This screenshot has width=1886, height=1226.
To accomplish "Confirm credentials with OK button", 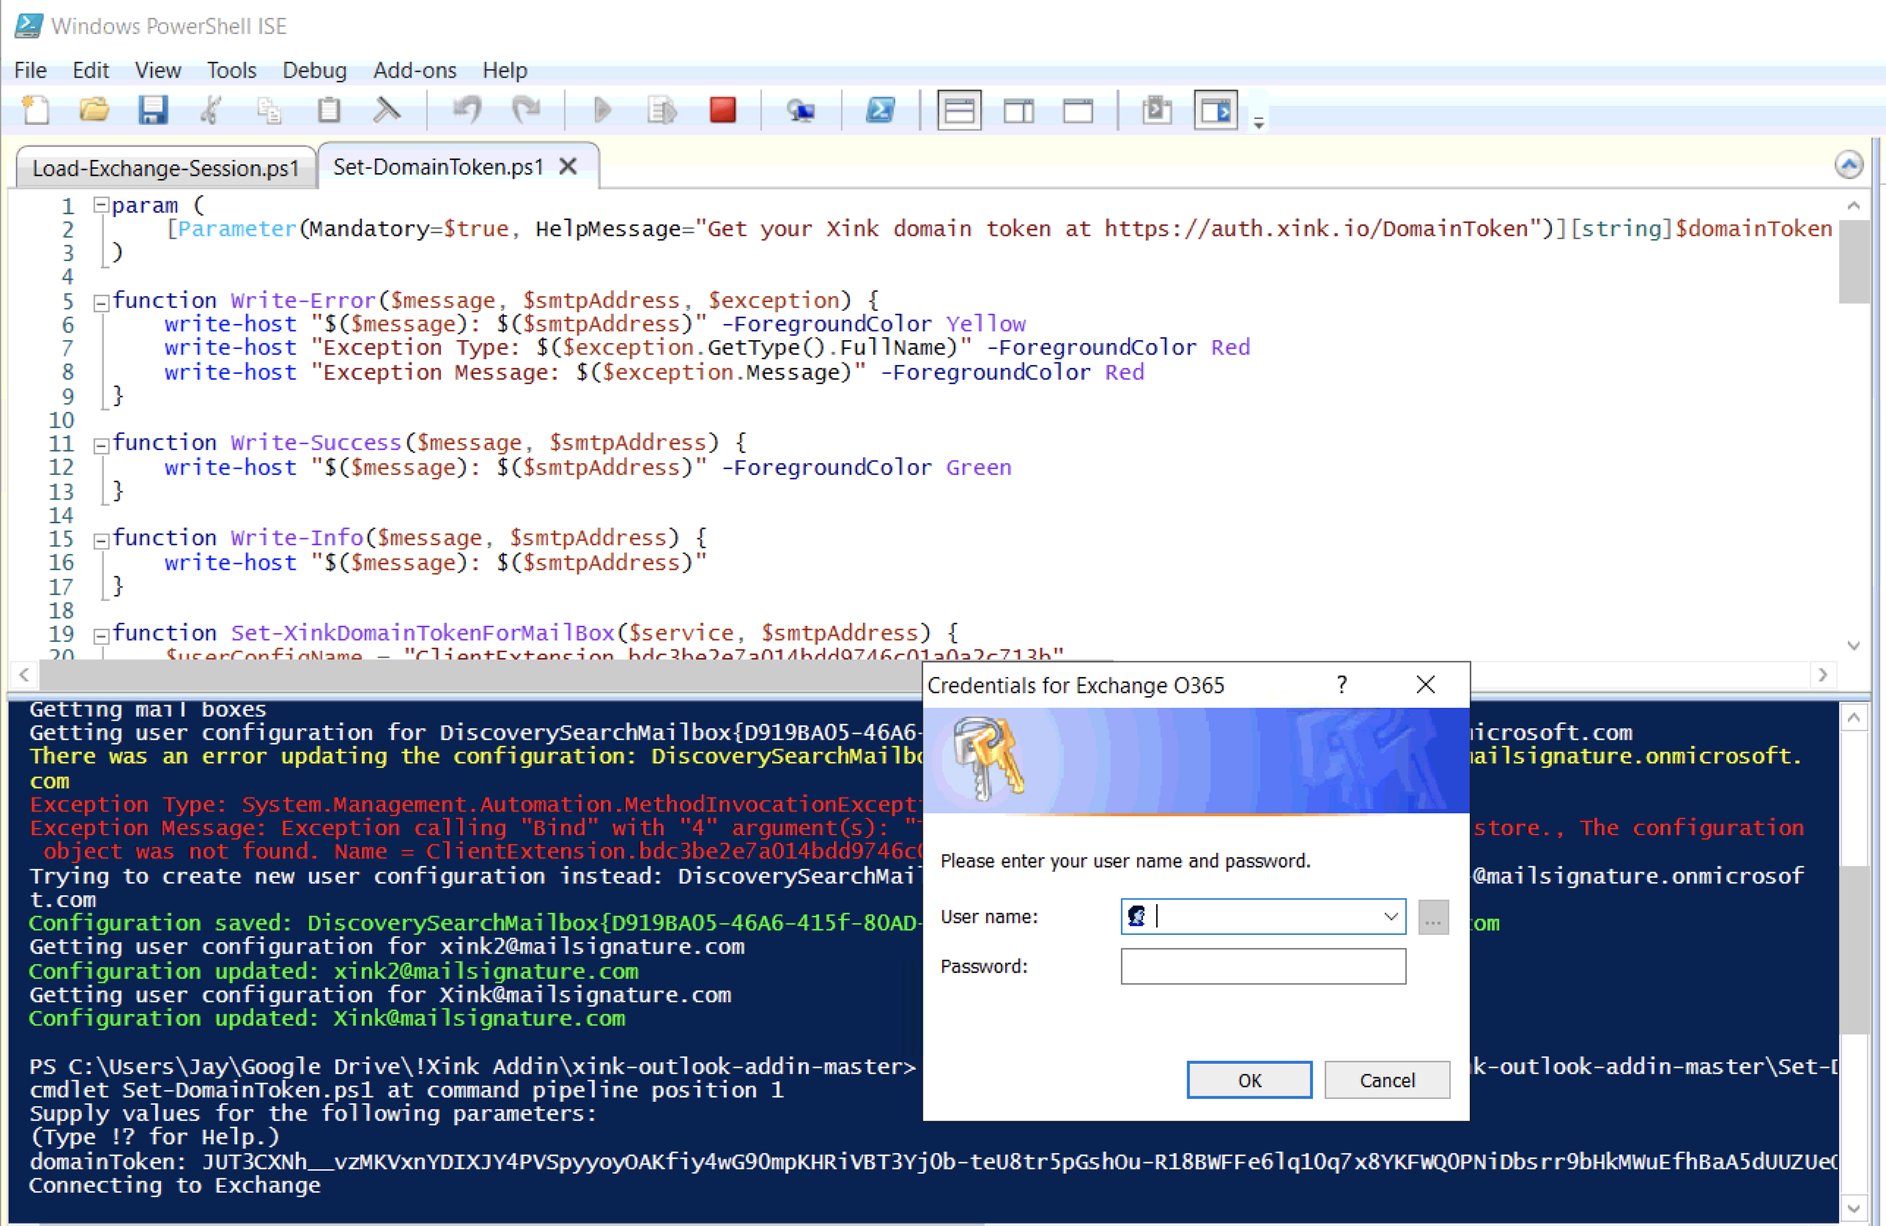I will (1249, 1080).
